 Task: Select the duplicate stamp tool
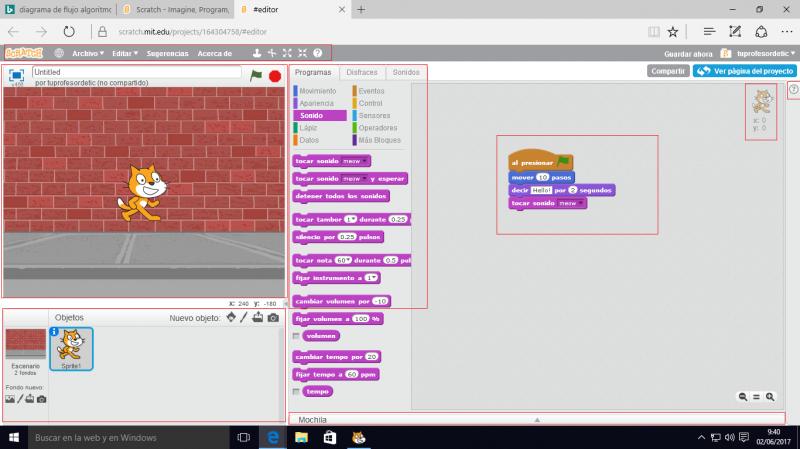pyautogui.click(x=257, y=53)
